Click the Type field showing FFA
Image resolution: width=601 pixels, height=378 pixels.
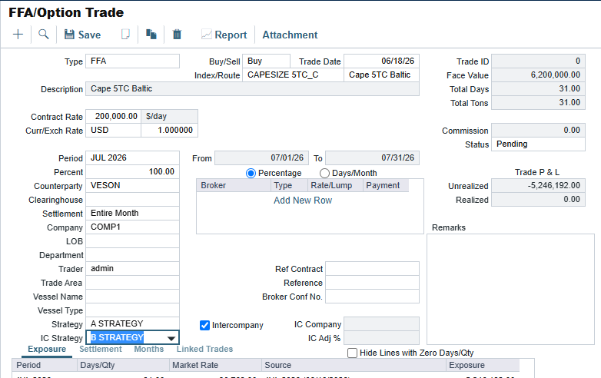coord(132,61)
